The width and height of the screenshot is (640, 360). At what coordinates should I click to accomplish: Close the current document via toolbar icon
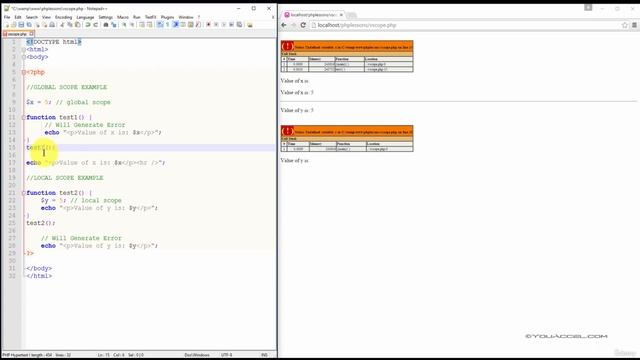(x=37, y=25)
